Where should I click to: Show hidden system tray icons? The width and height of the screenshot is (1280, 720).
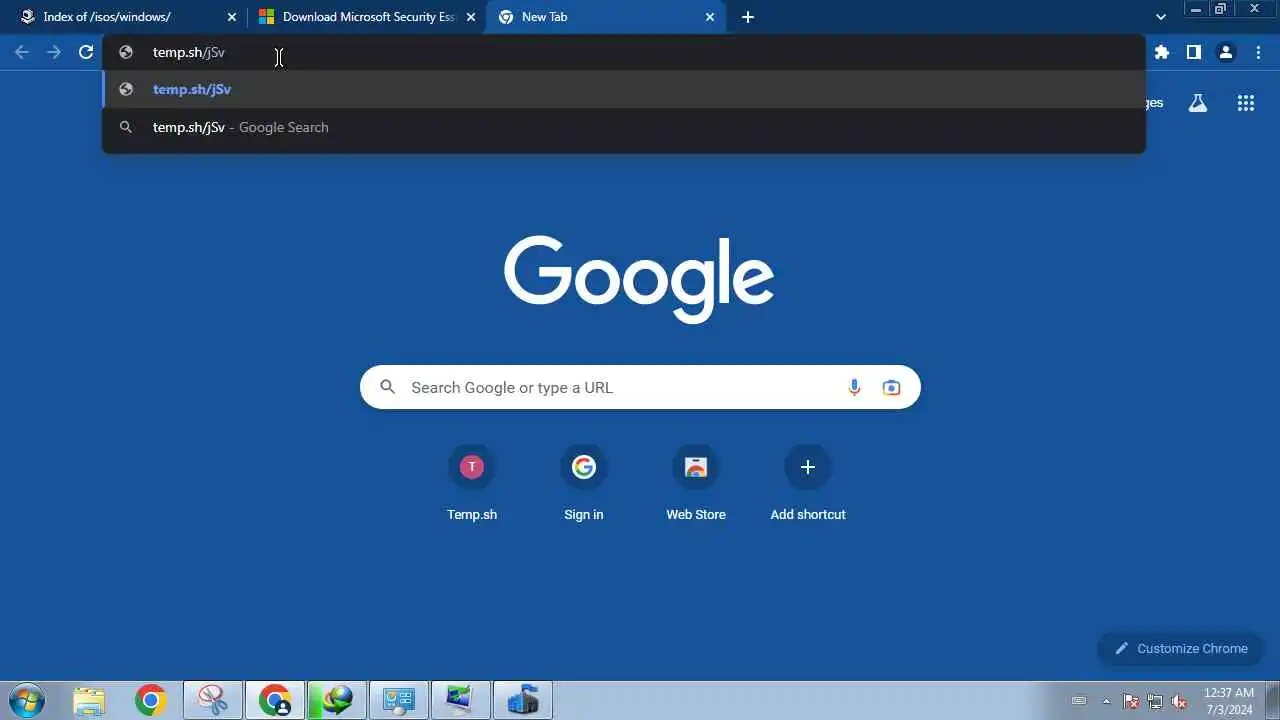point(1106,701)
